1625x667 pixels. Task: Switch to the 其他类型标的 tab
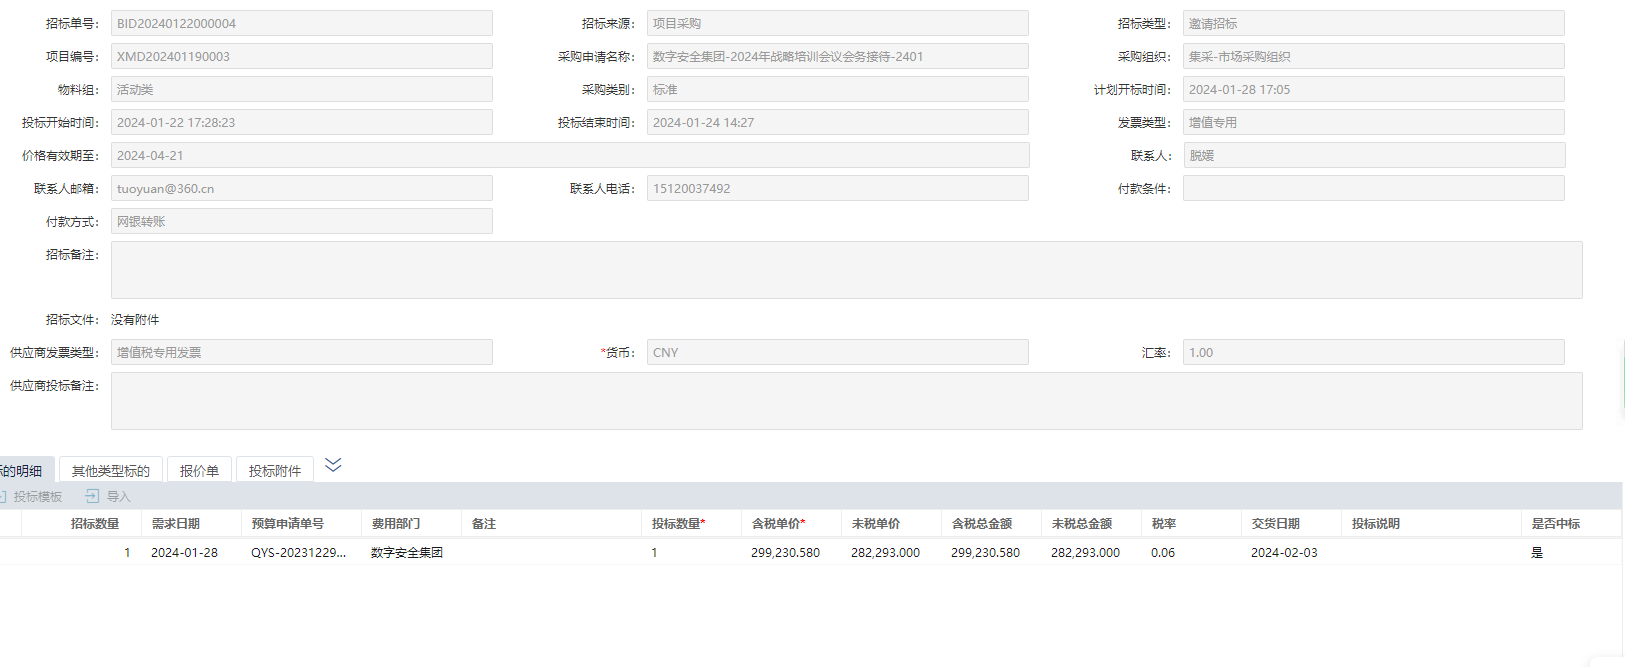click(110, 471)
